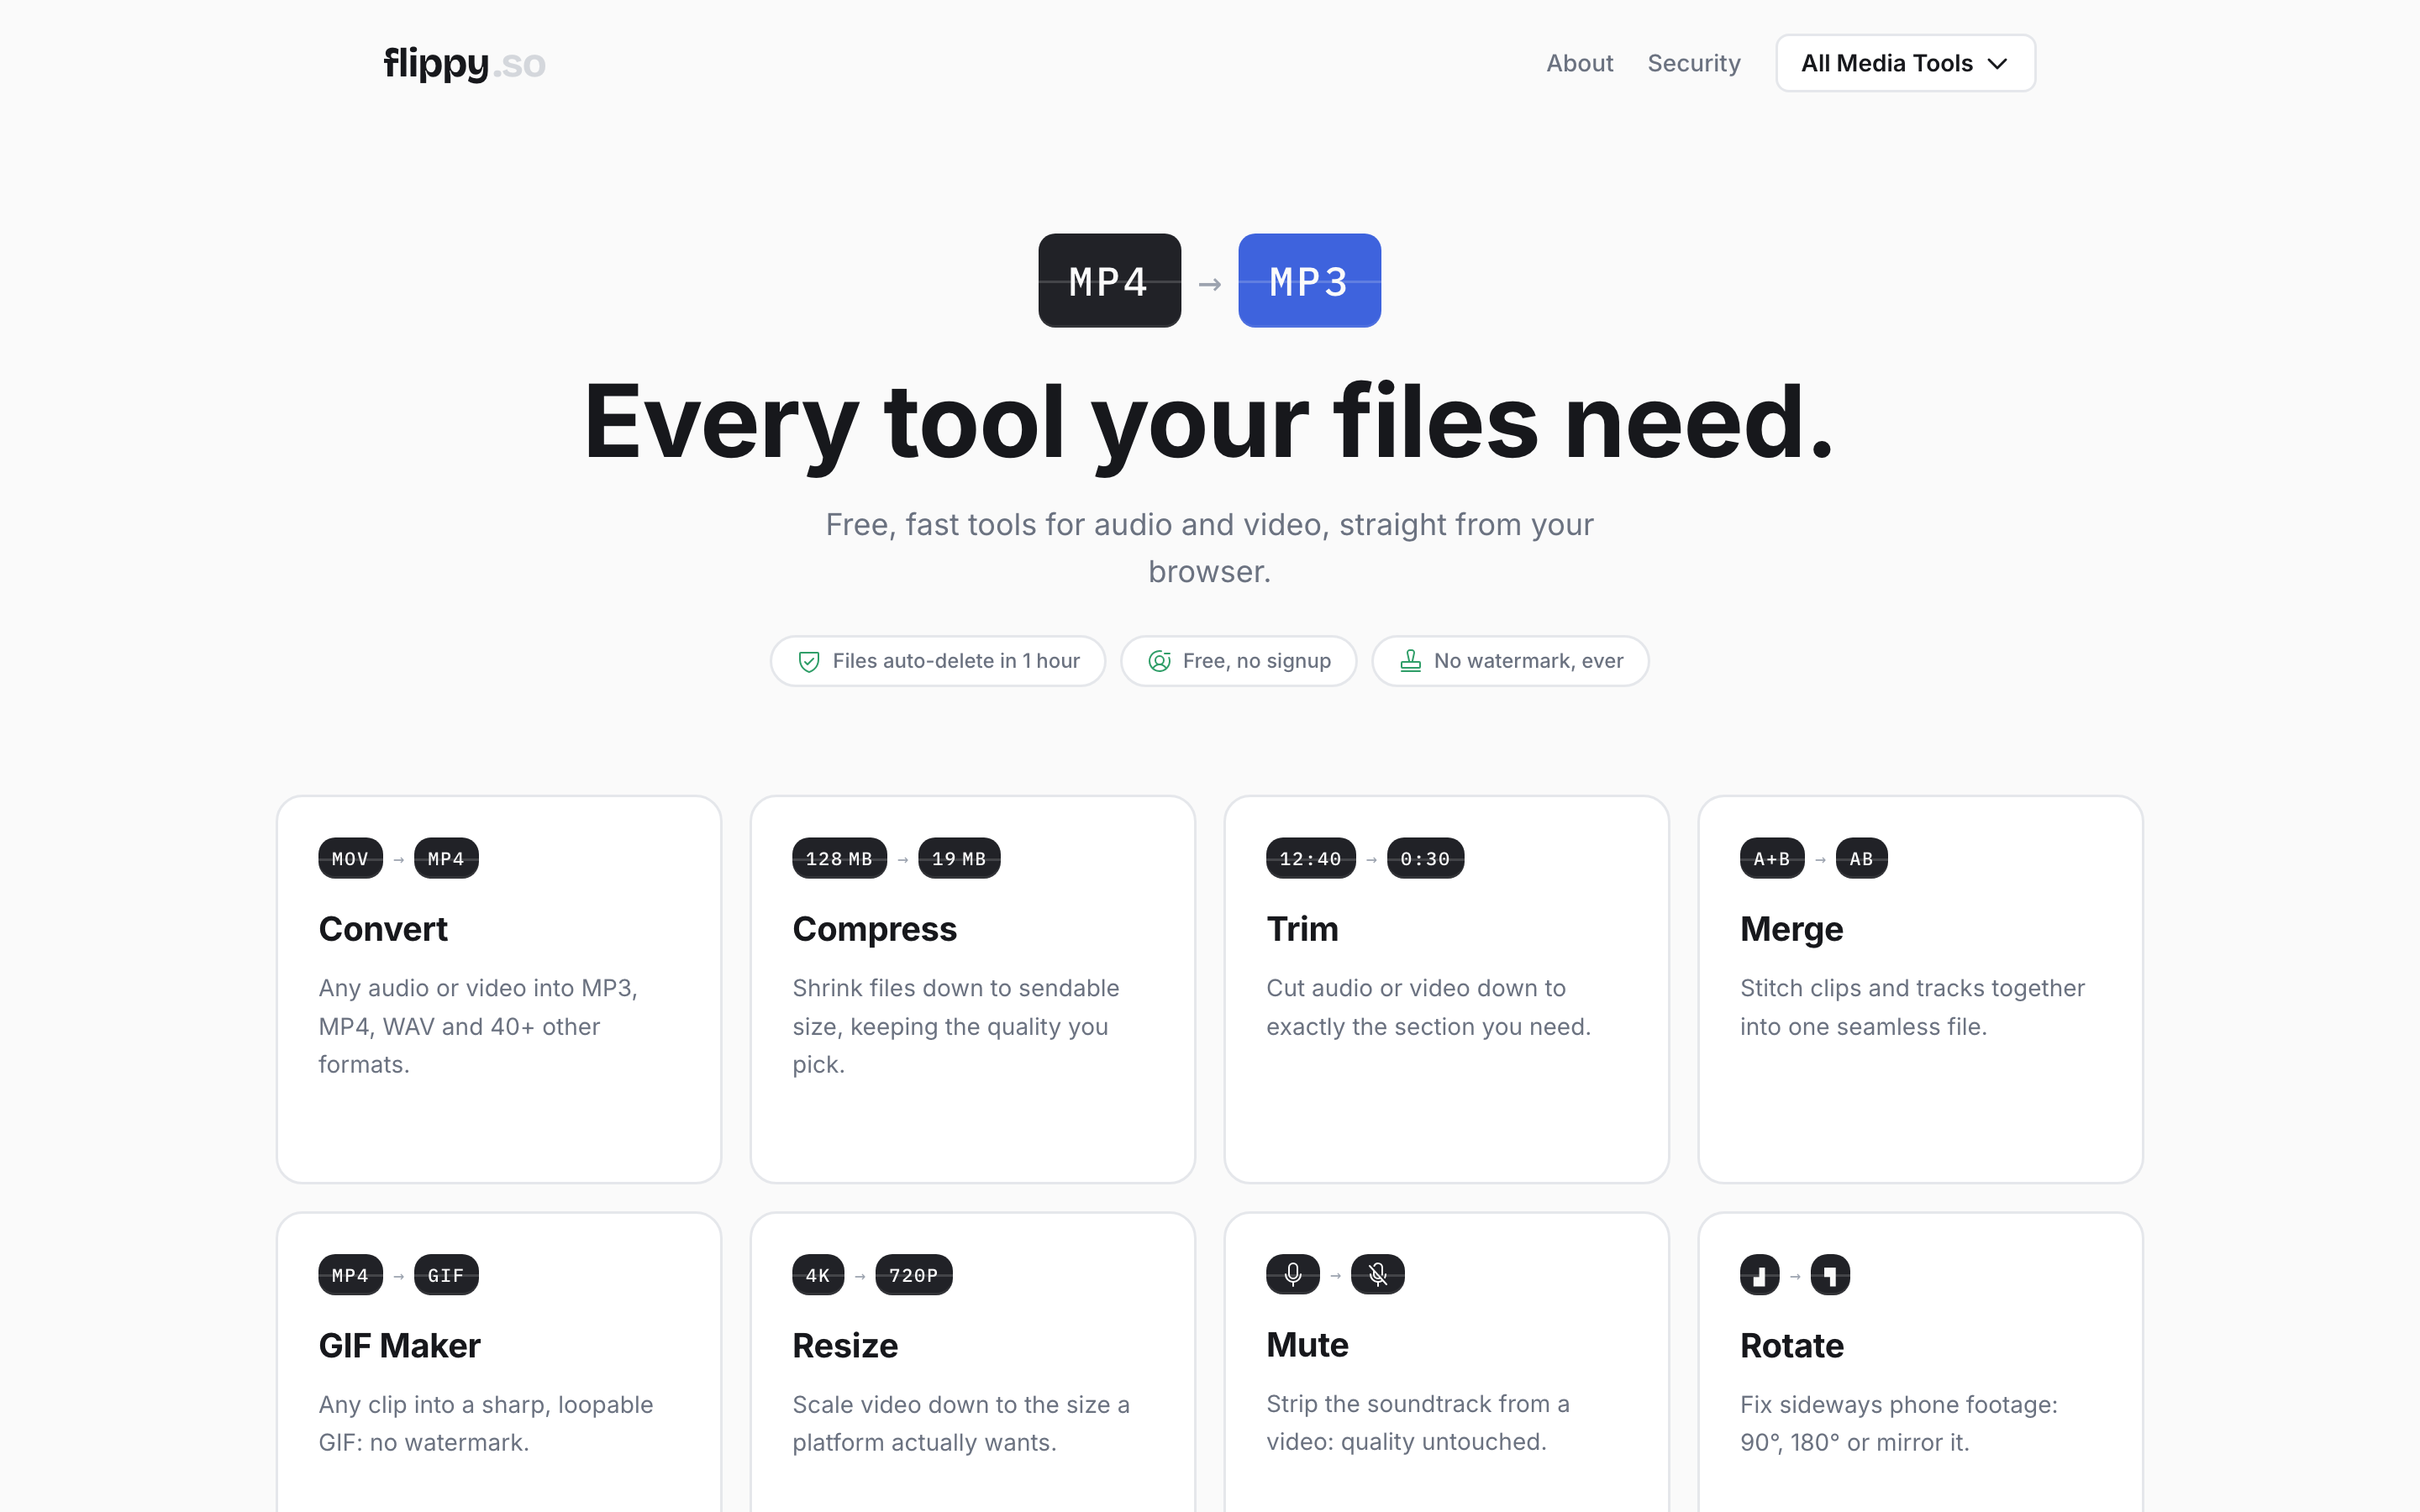Open the Mute tool card
The height and width of the screenshot is (1512, 2420).
1446,1362
